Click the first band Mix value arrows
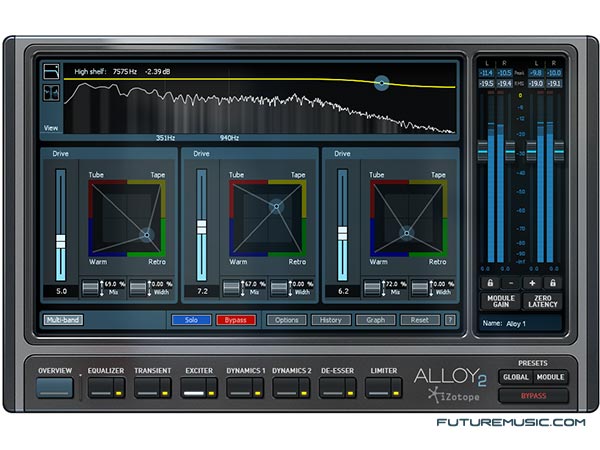Image resolution: width=600 pixels, height=450 pixels. (x=102, y=288)
